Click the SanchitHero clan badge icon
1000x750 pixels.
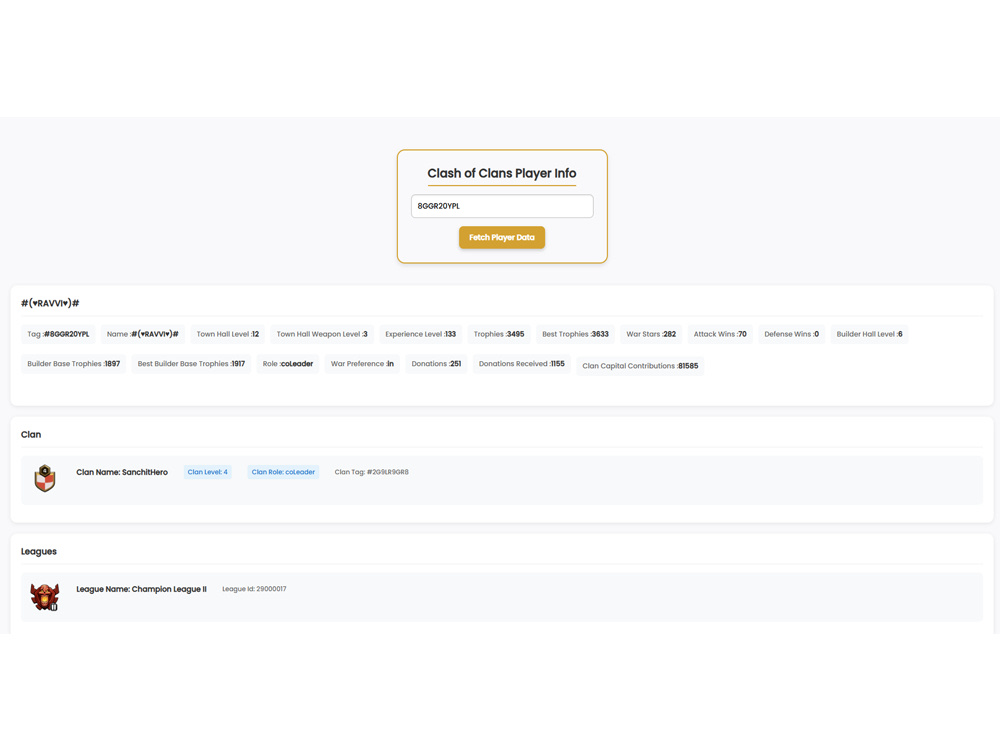(x=45, y=478)
